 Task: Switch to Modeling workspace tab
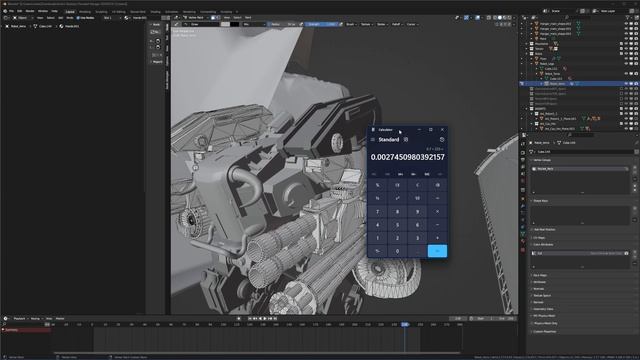point(85,12)
